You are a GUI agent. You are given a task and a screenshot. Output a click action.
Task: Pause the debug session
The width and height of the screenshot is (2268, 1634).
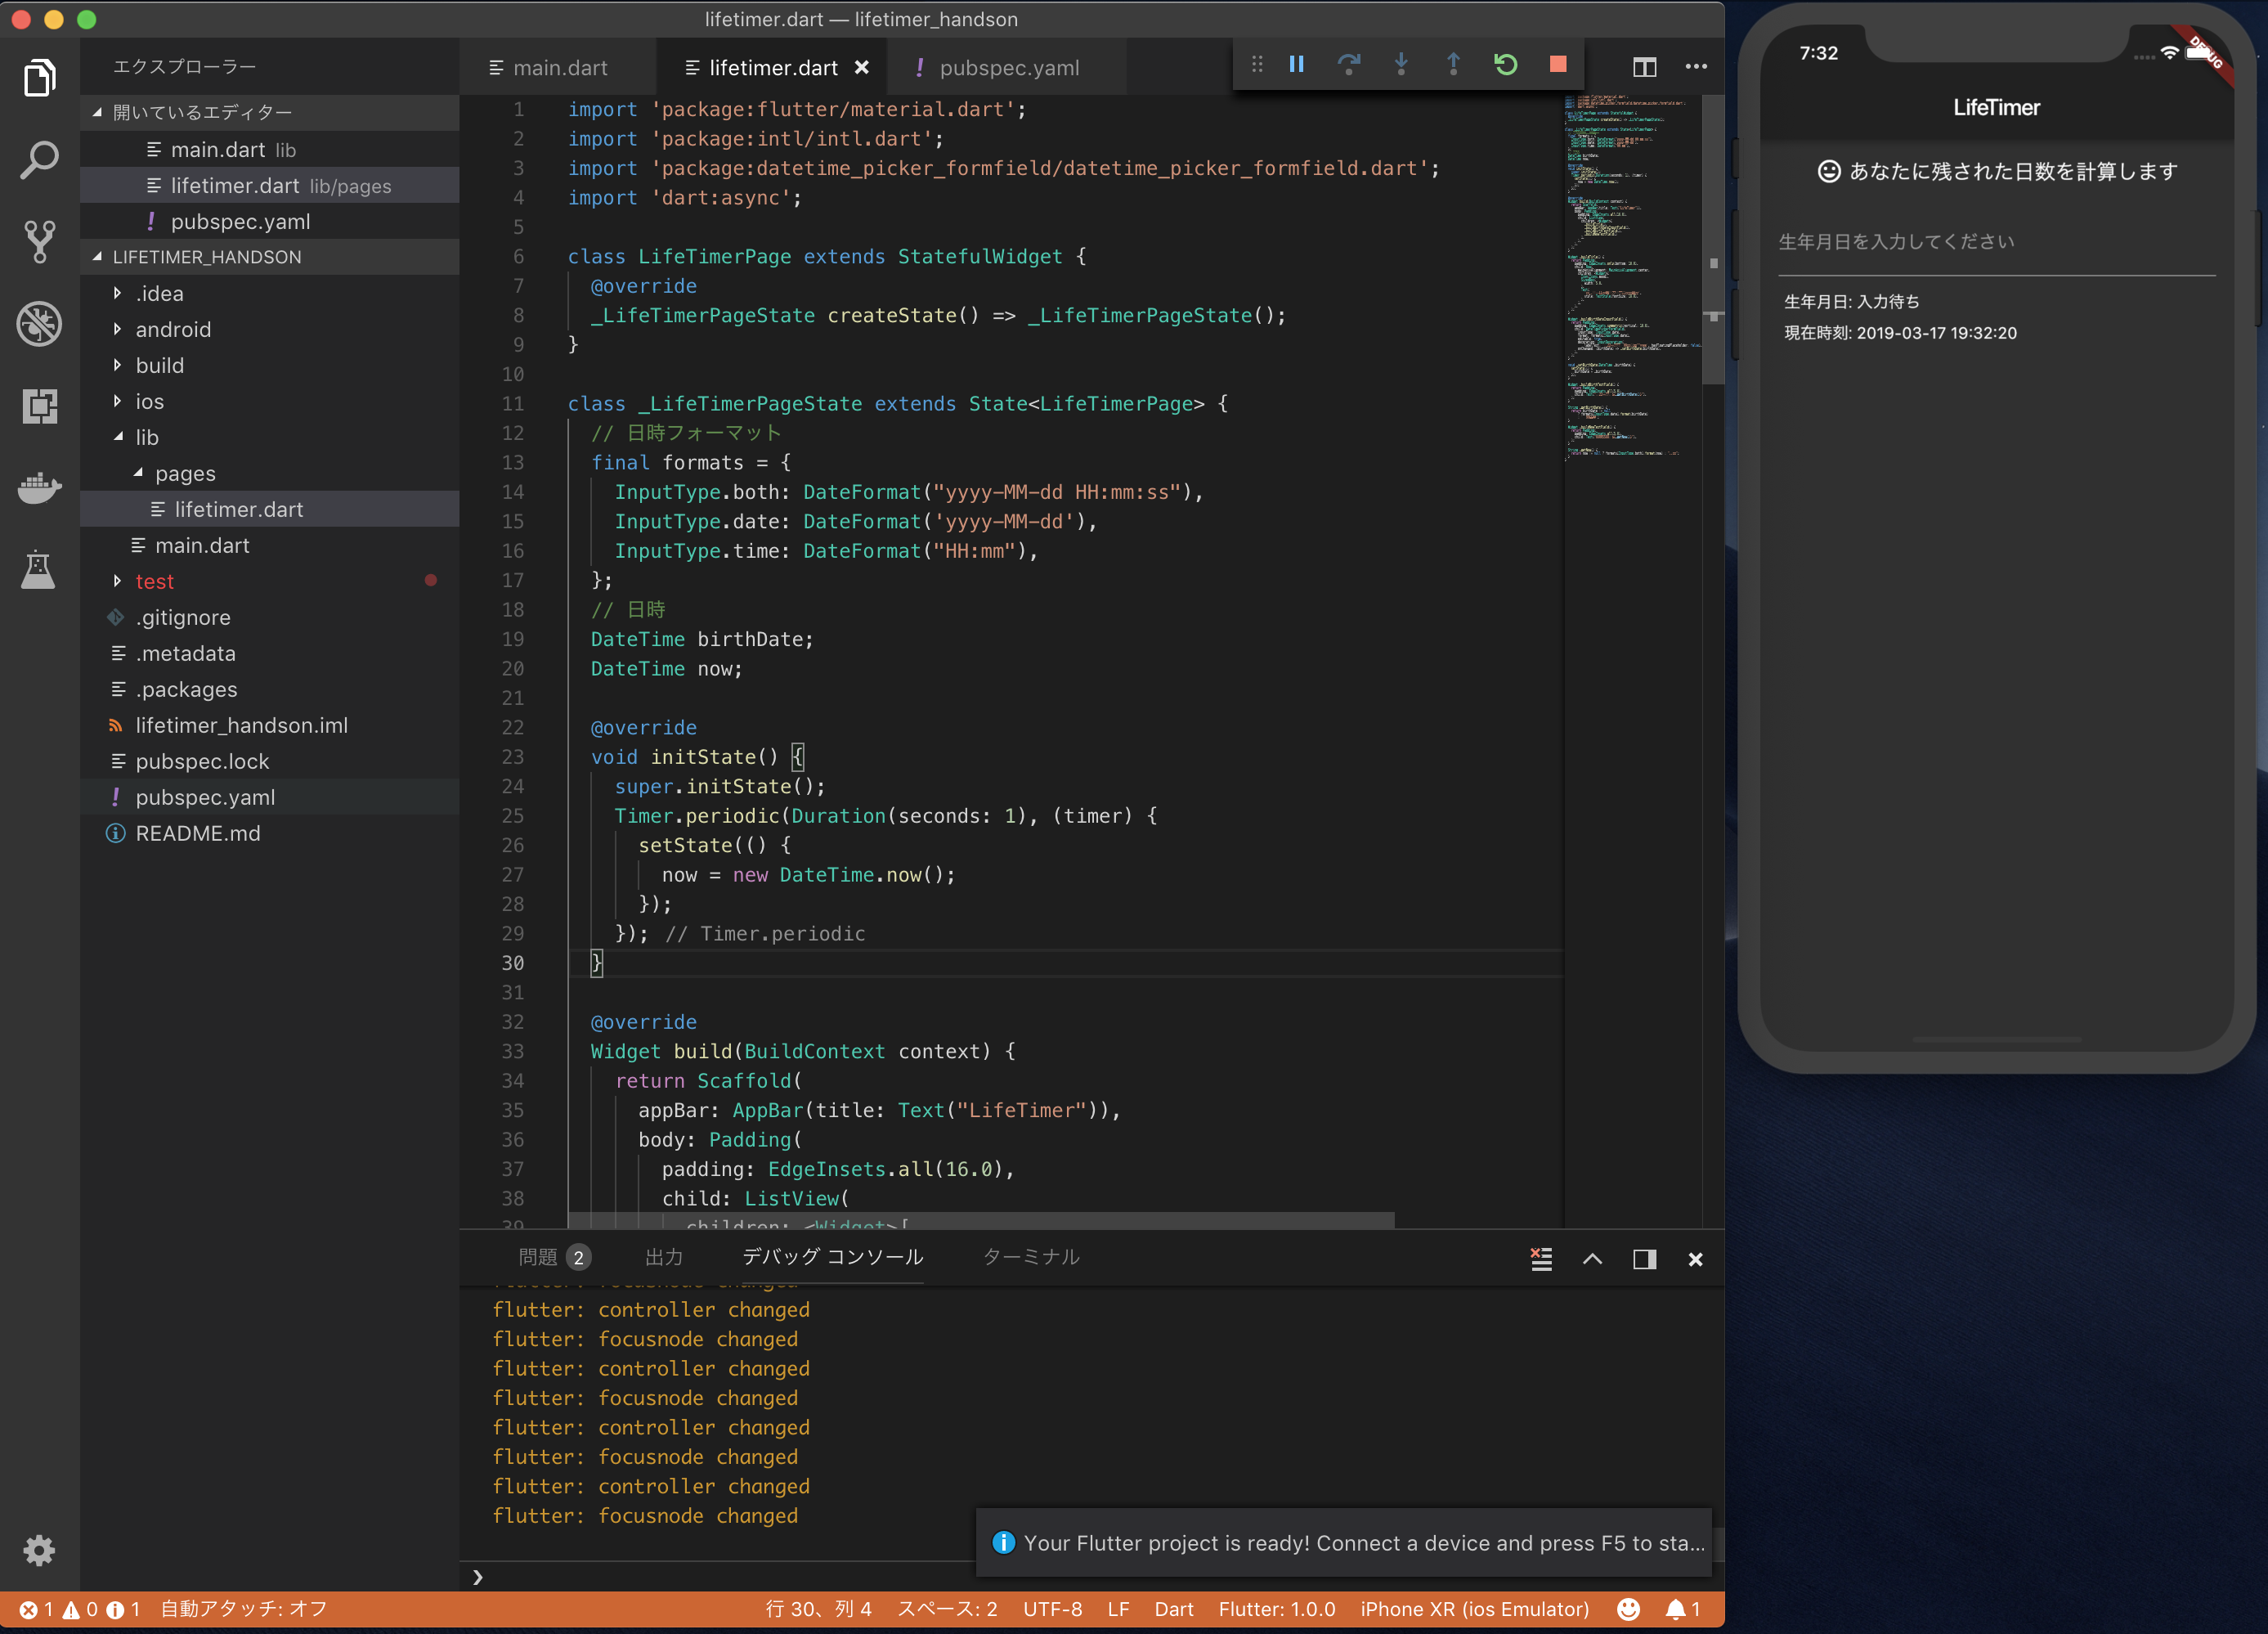(1296, 65)
